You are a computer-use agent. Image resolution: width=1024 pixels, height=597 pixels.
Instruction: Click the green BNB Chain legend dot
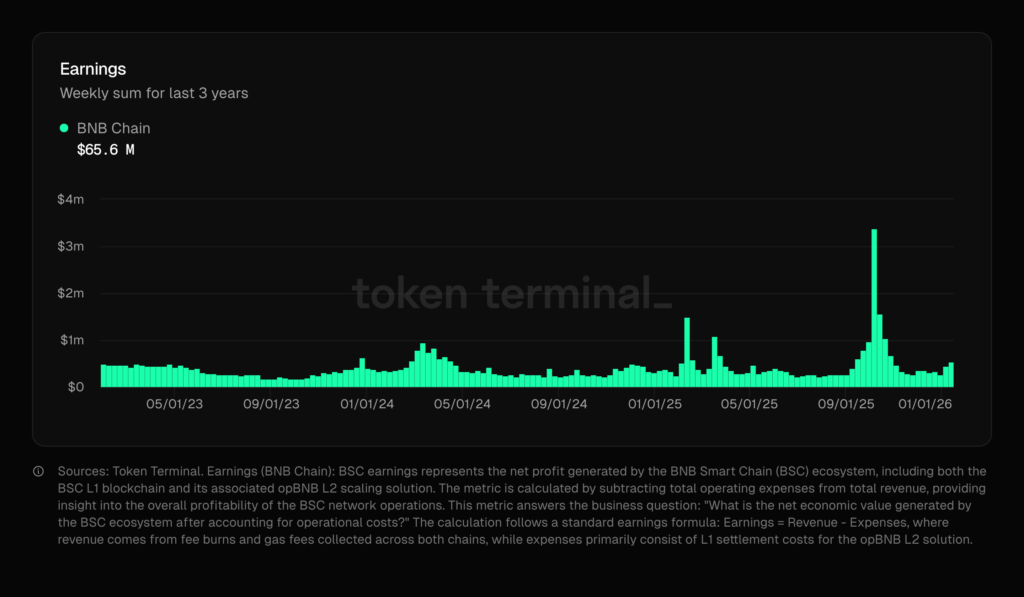(x=64, y=128)
